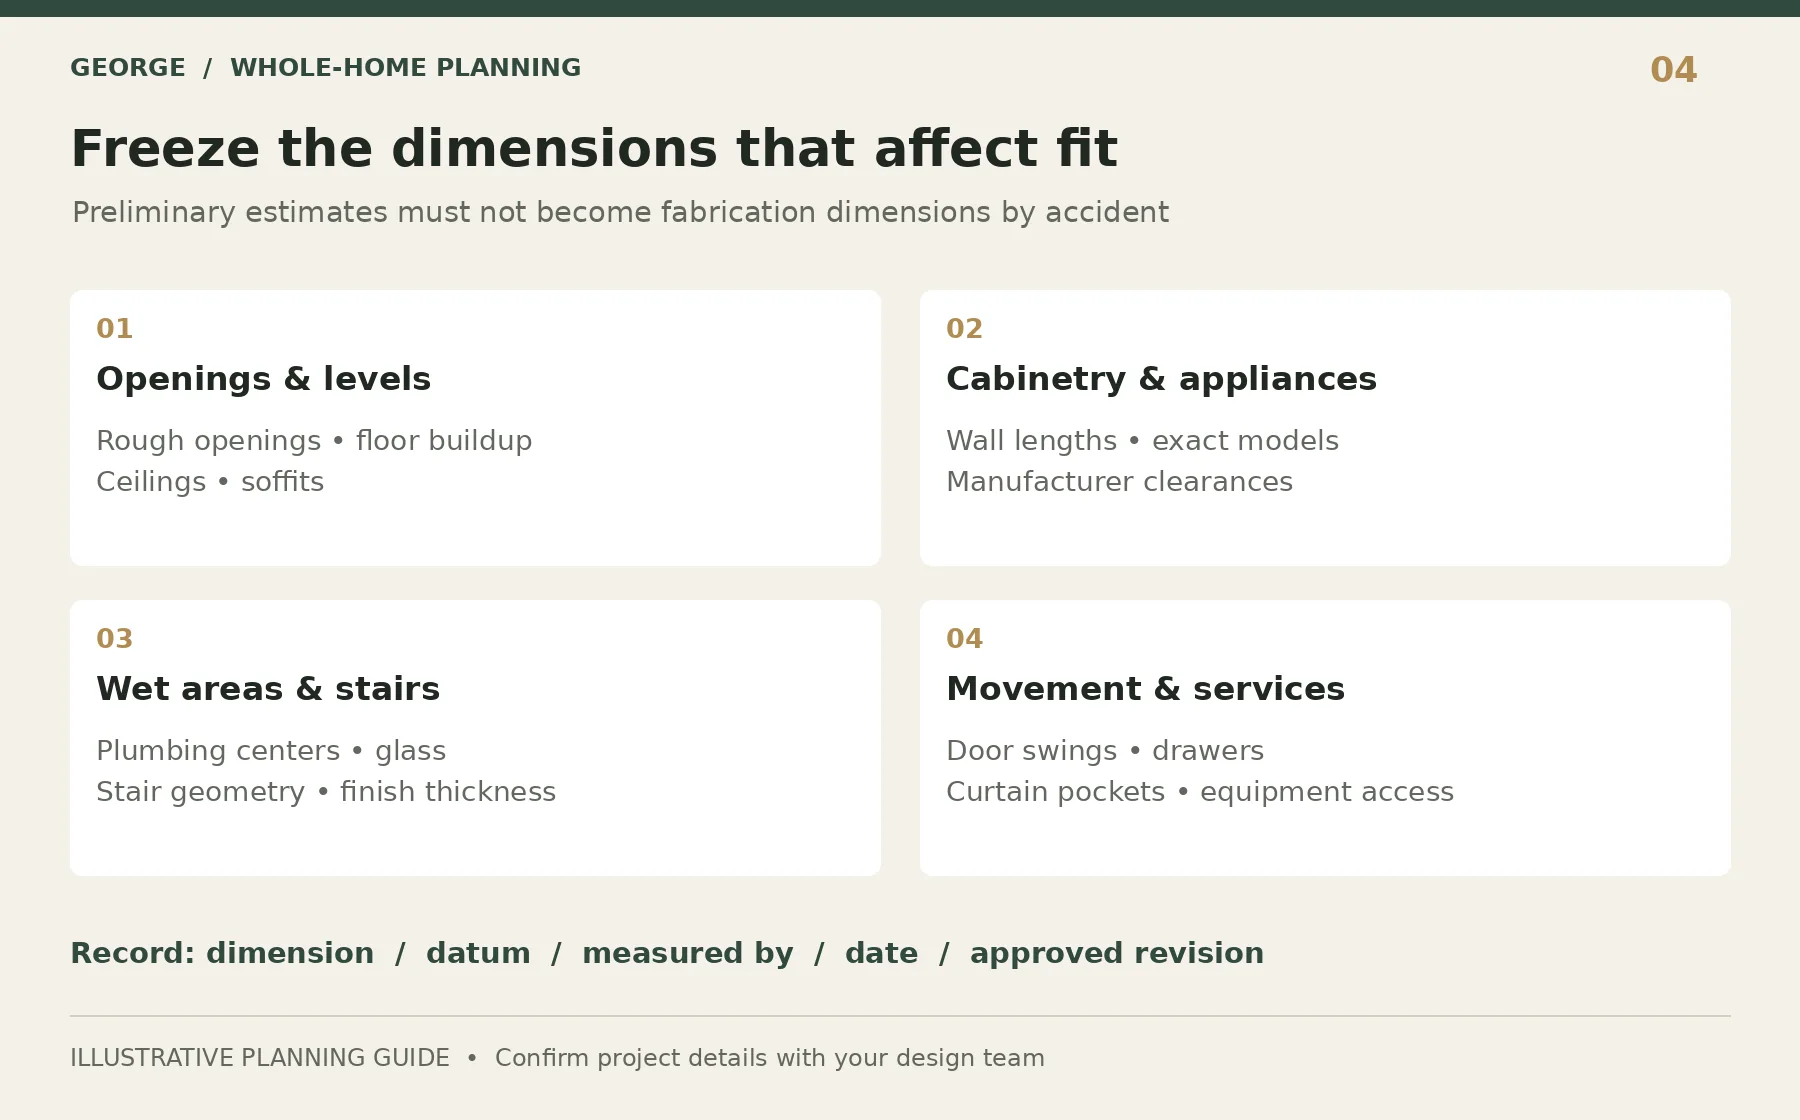The height and width of the screenshot is (1120, 1800).
Task: Click the word 'datum' in record line
Action: point(478,953)
